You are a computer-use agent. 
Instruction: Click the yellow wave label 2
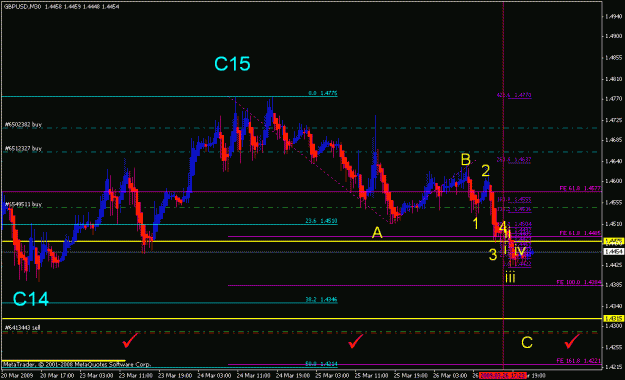click(485, 171)
